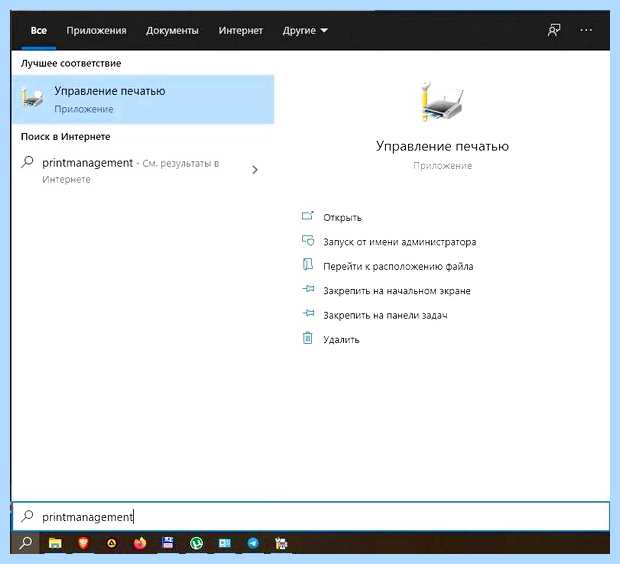Choose Запуск от имени администратора
The image size is (620, 564).
tap(400, 242)
